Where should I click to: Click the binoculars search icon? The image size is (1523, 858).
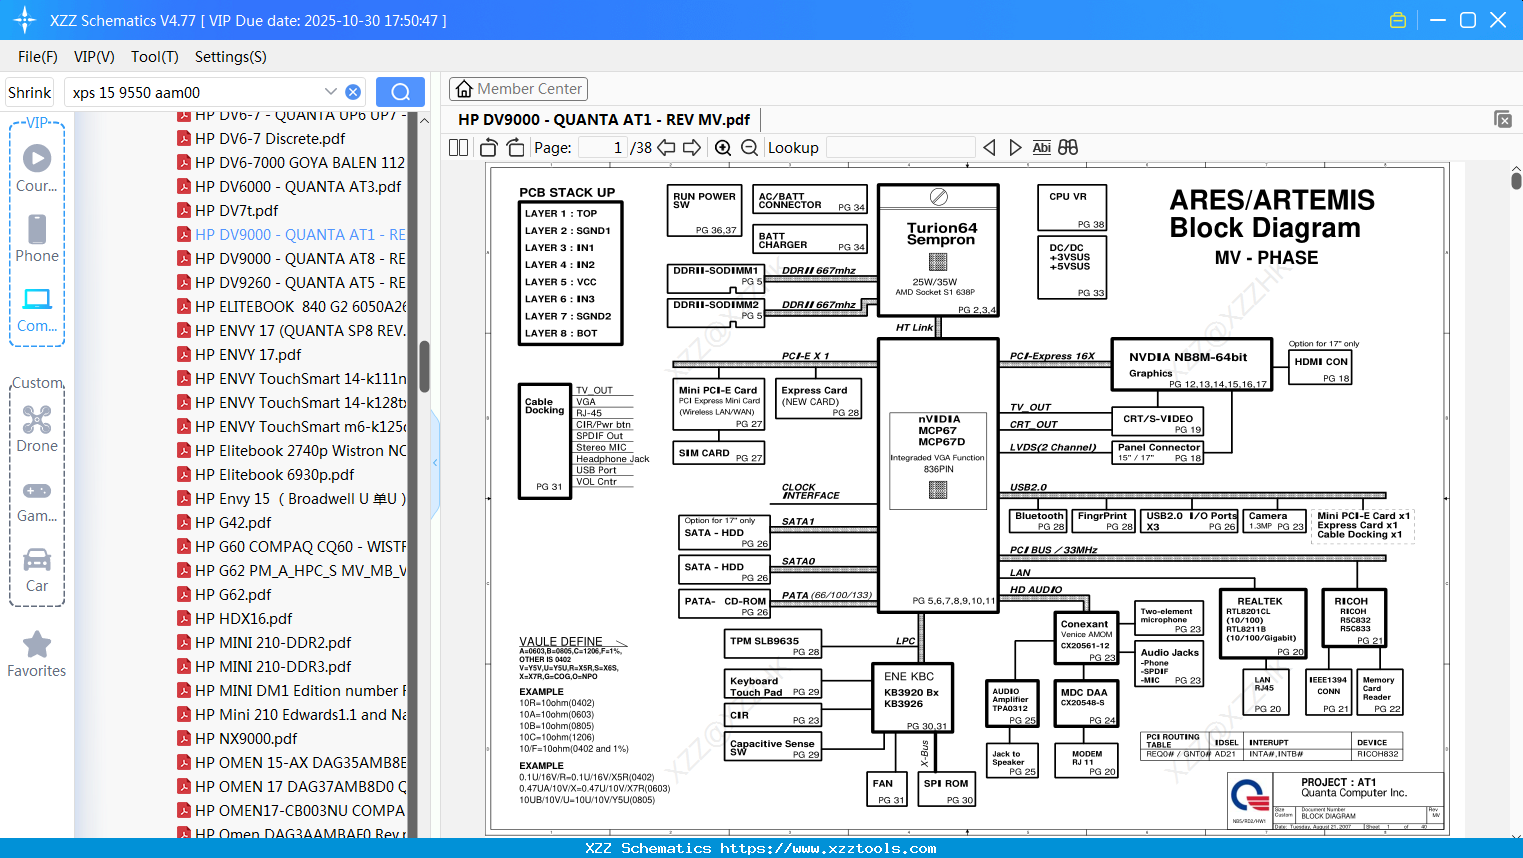coord(1068,147)
